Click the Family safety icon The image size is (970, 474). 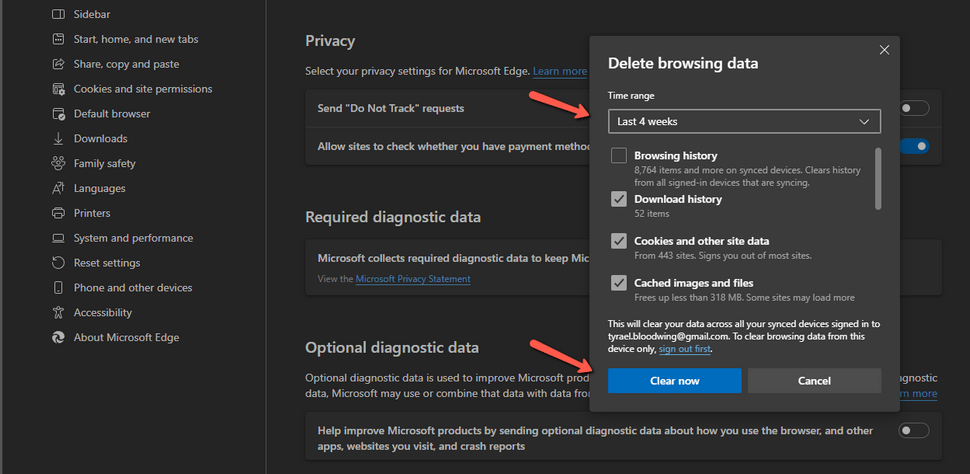tap(58, 163)
